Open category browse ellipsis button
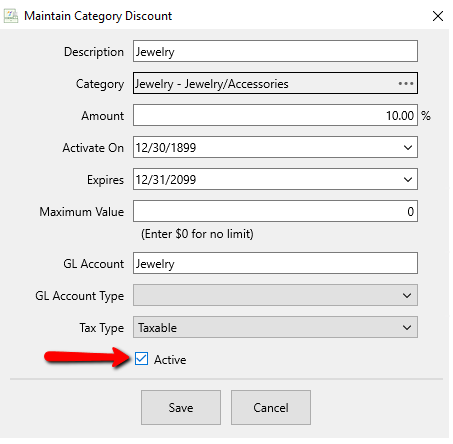The height and width of the screenshot is (444, 453). pyautogui.click(x=406, y=83)
